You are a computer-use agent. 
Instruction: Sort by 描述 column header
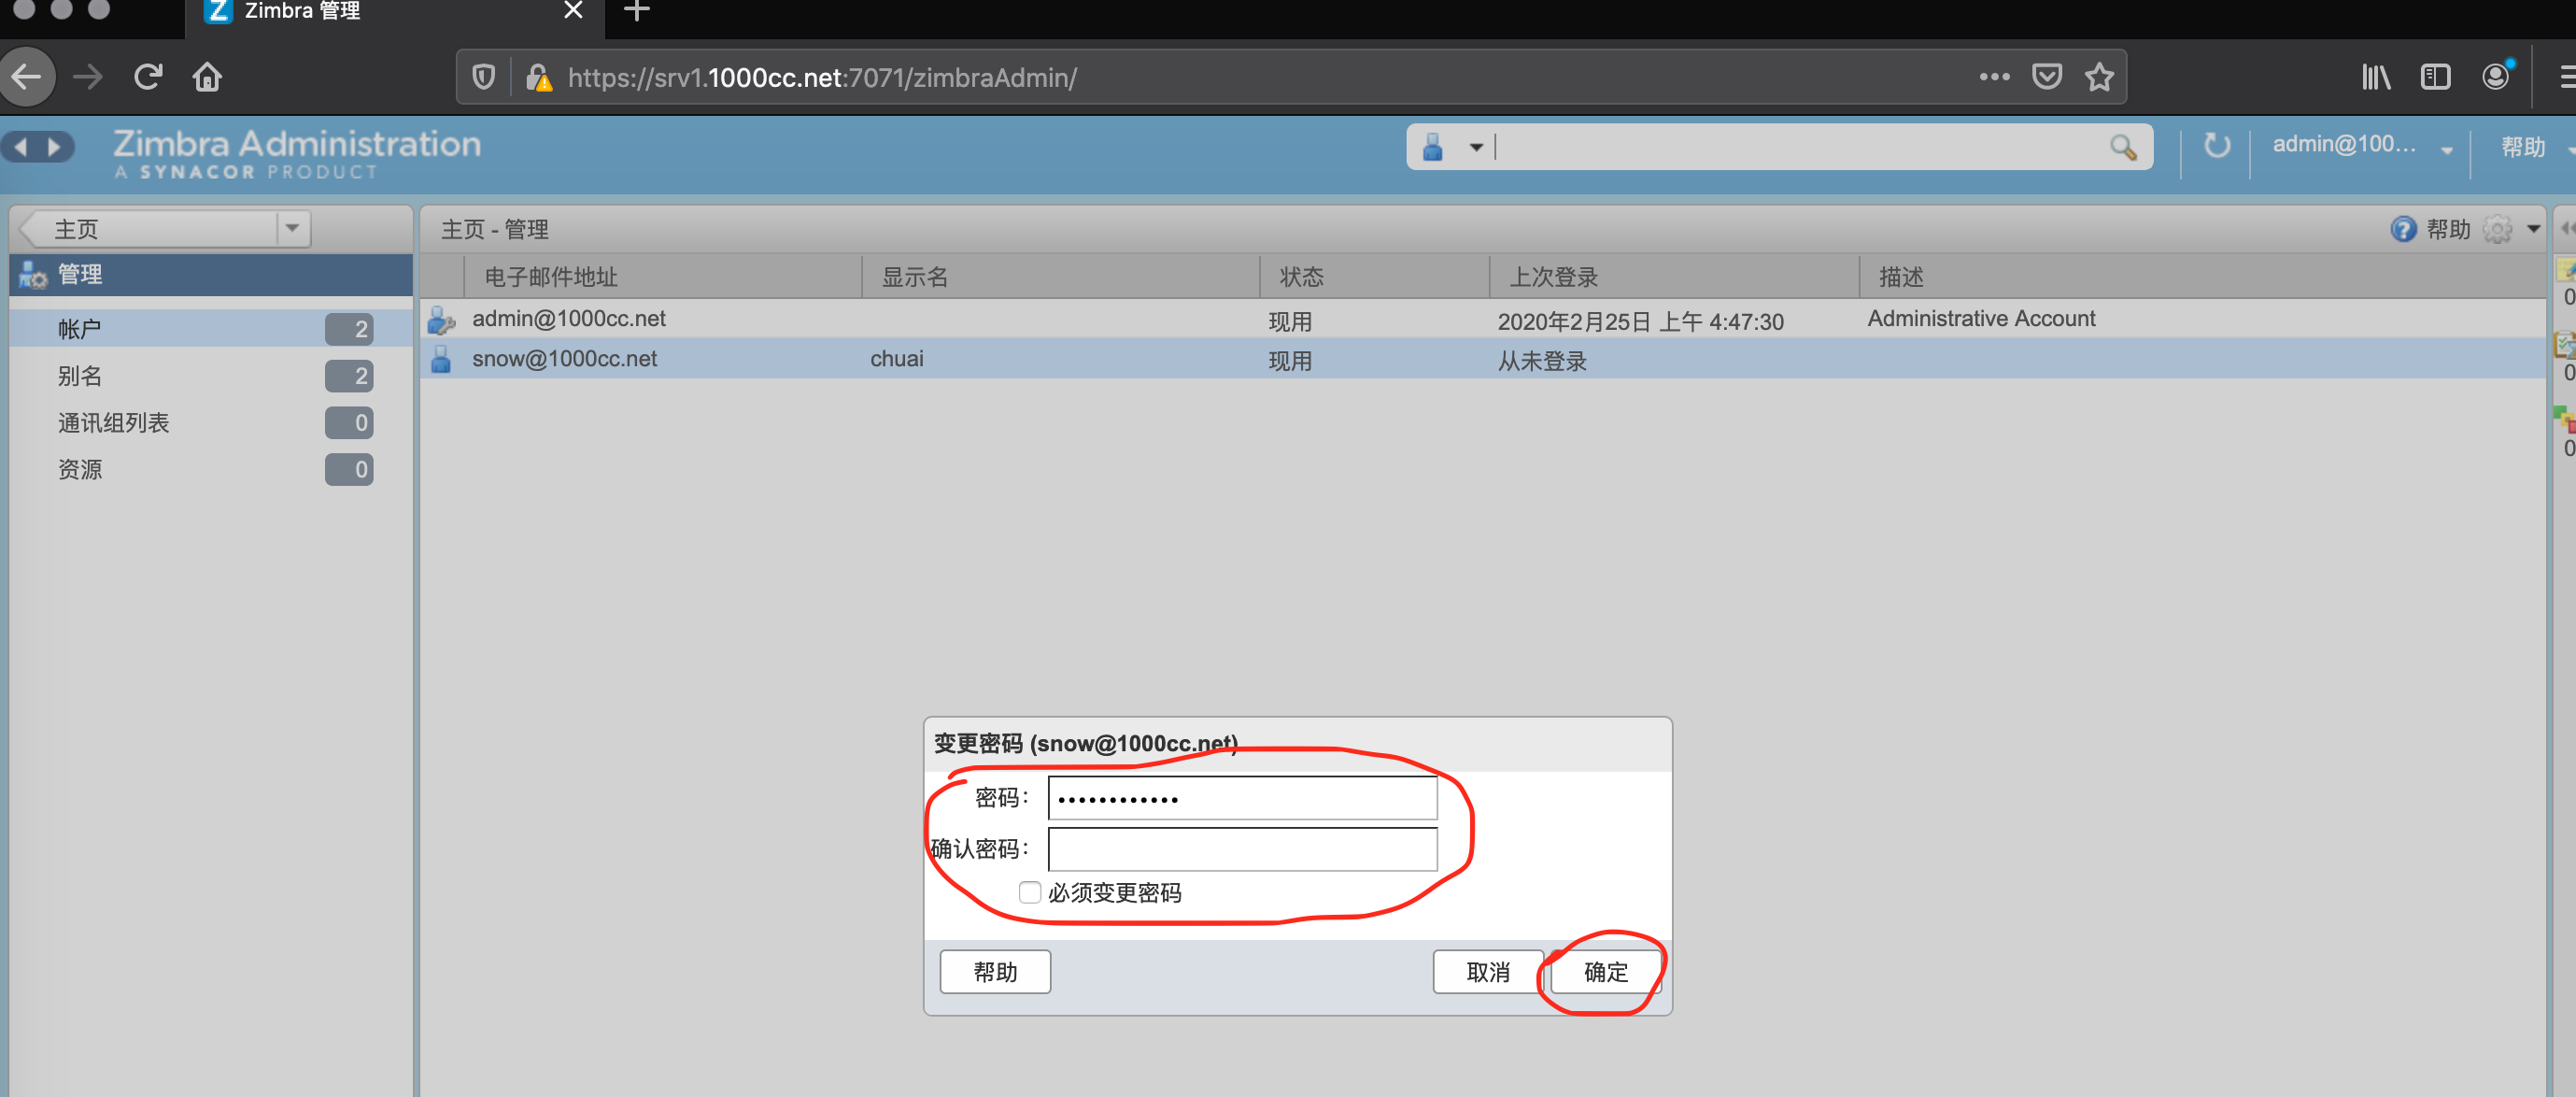(x=2201, y=276)
